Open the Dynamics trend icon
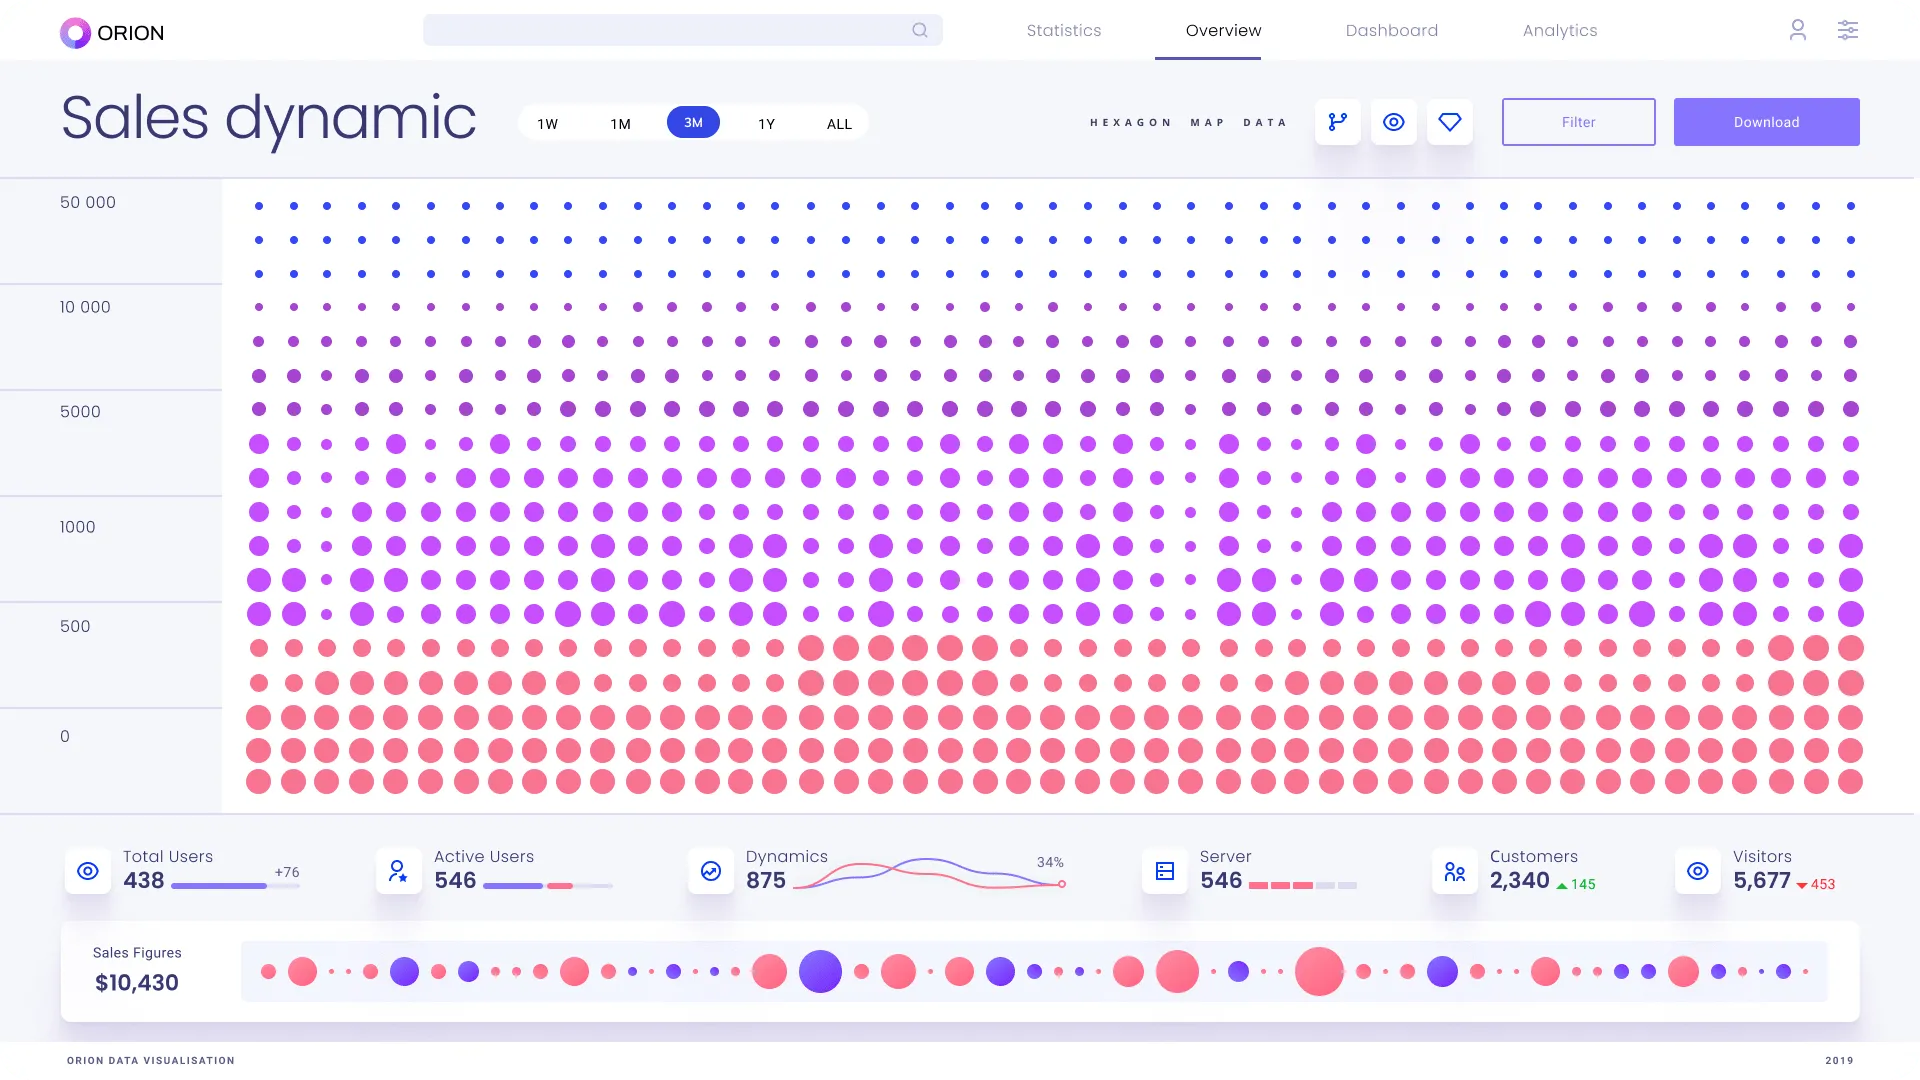The image size is (1920, 1080). pos(710,871)
